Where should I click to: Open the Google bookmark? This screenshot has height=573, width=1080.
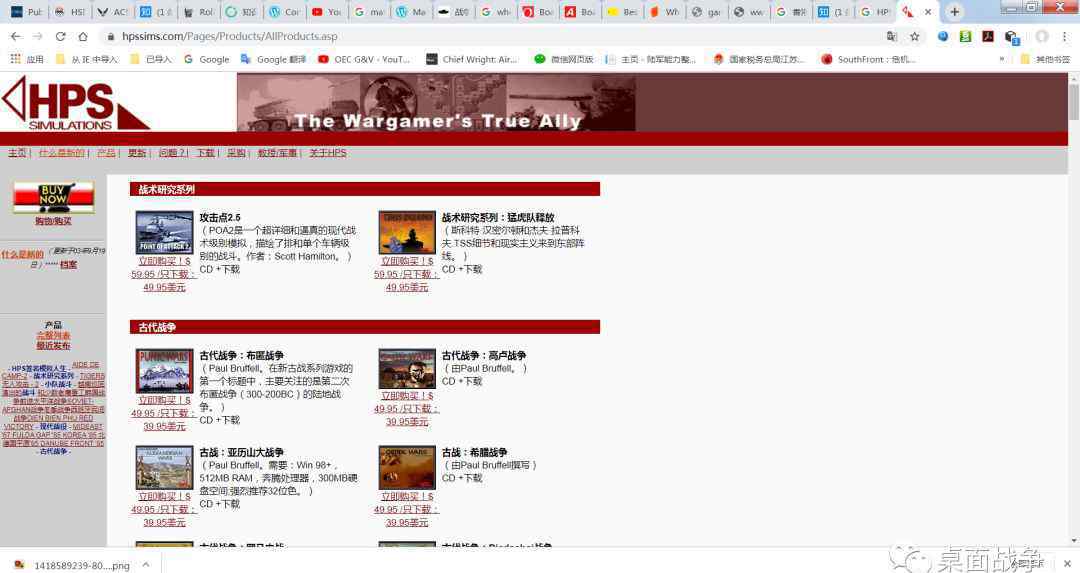tap(207, 59)
